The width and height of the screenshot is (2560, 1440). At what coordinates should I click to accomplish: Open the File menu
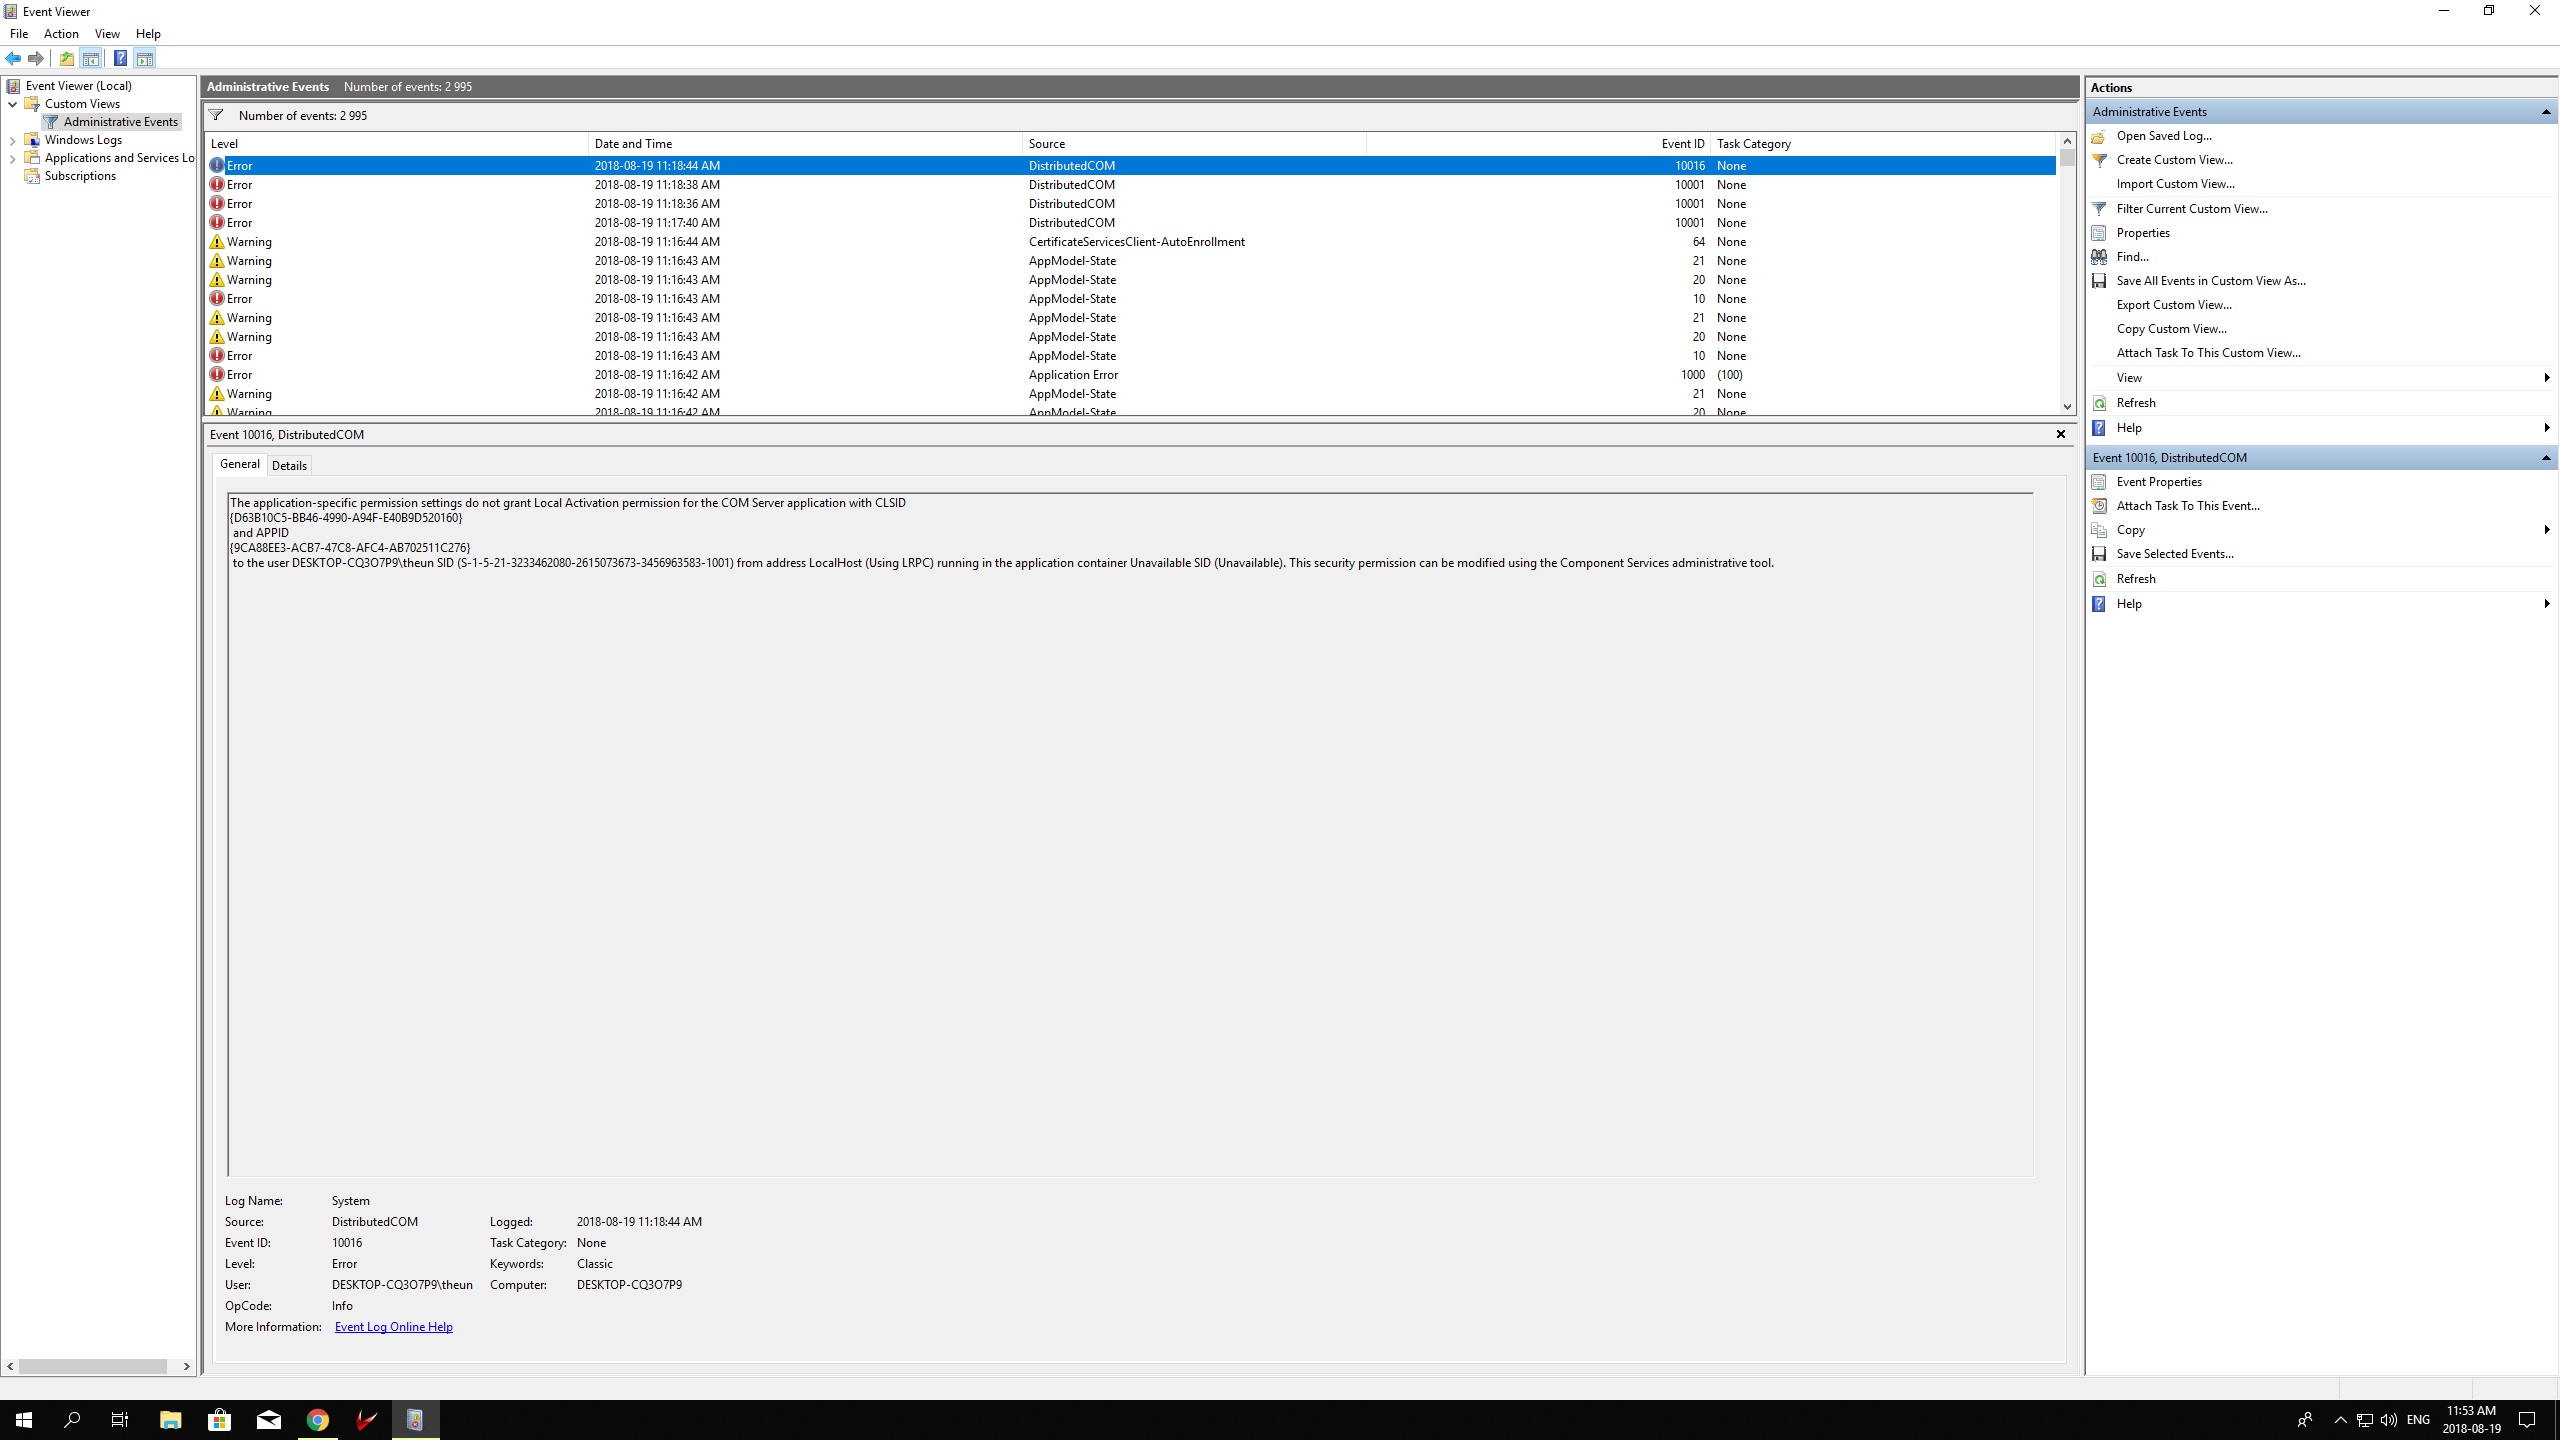click(19, 34)
